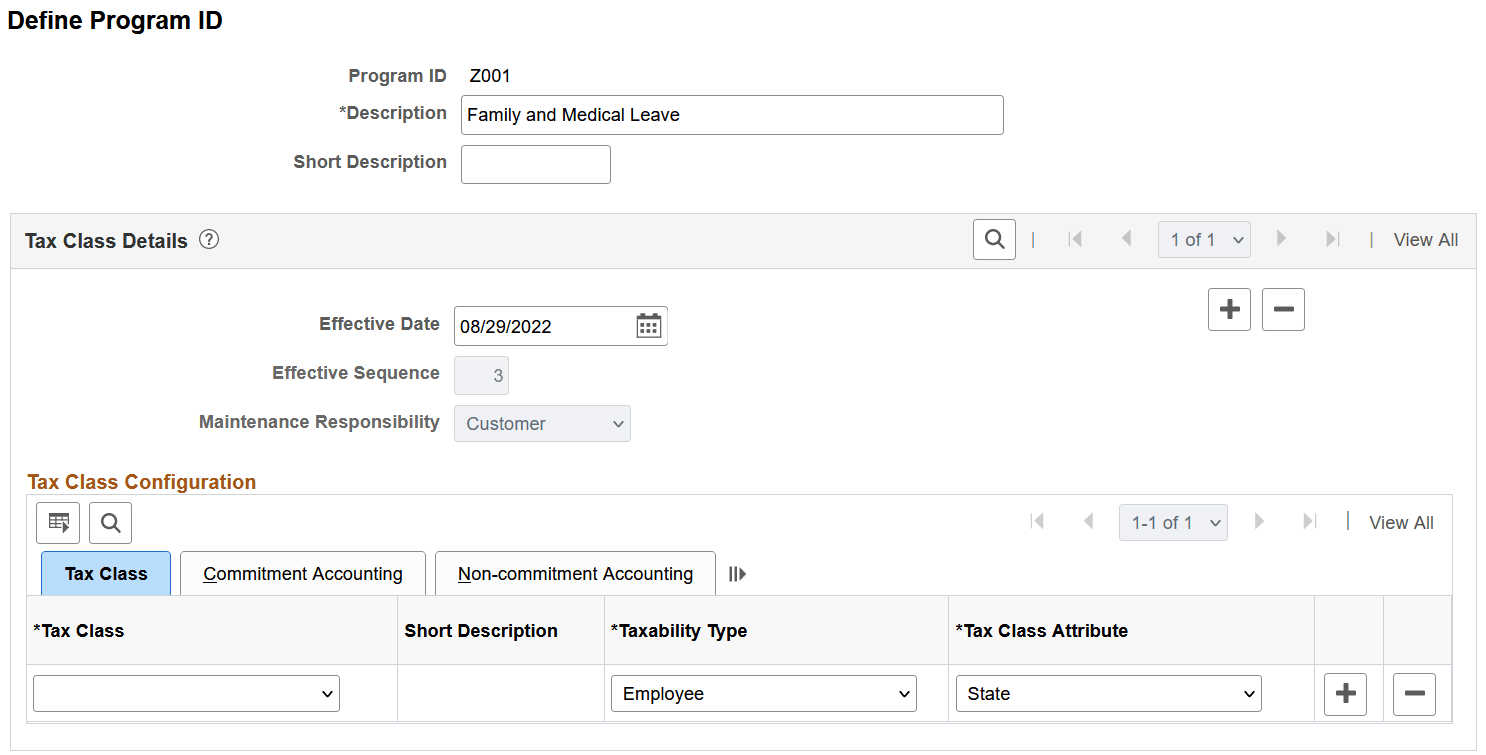Screen dimensions: 1486x755
Task: Click the previous row arrow in Tax Class Configuration
Action: click(1089, 521)
